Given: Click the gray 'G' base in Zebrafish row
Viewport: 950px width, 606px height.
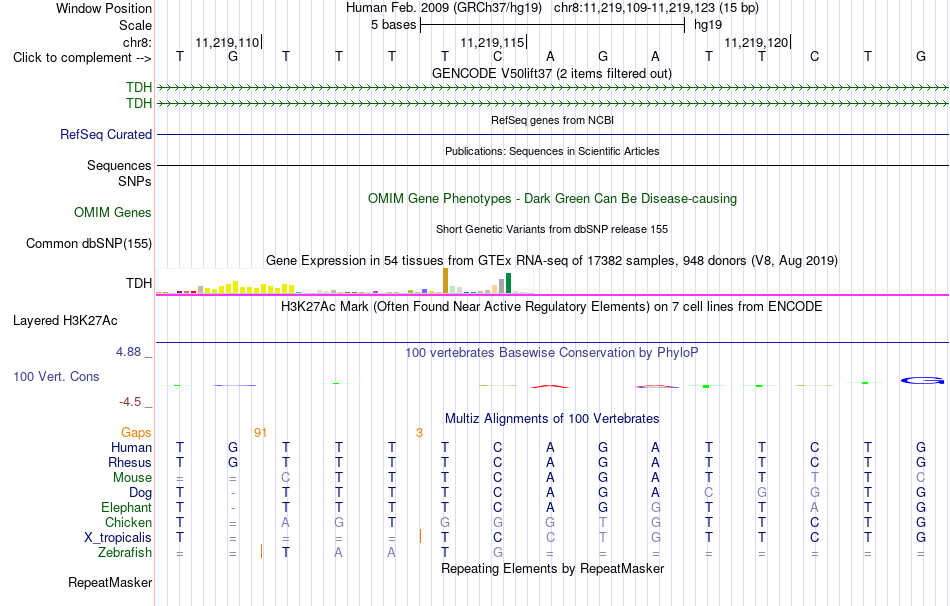Looking at the screenshot, I should [497, 553].
